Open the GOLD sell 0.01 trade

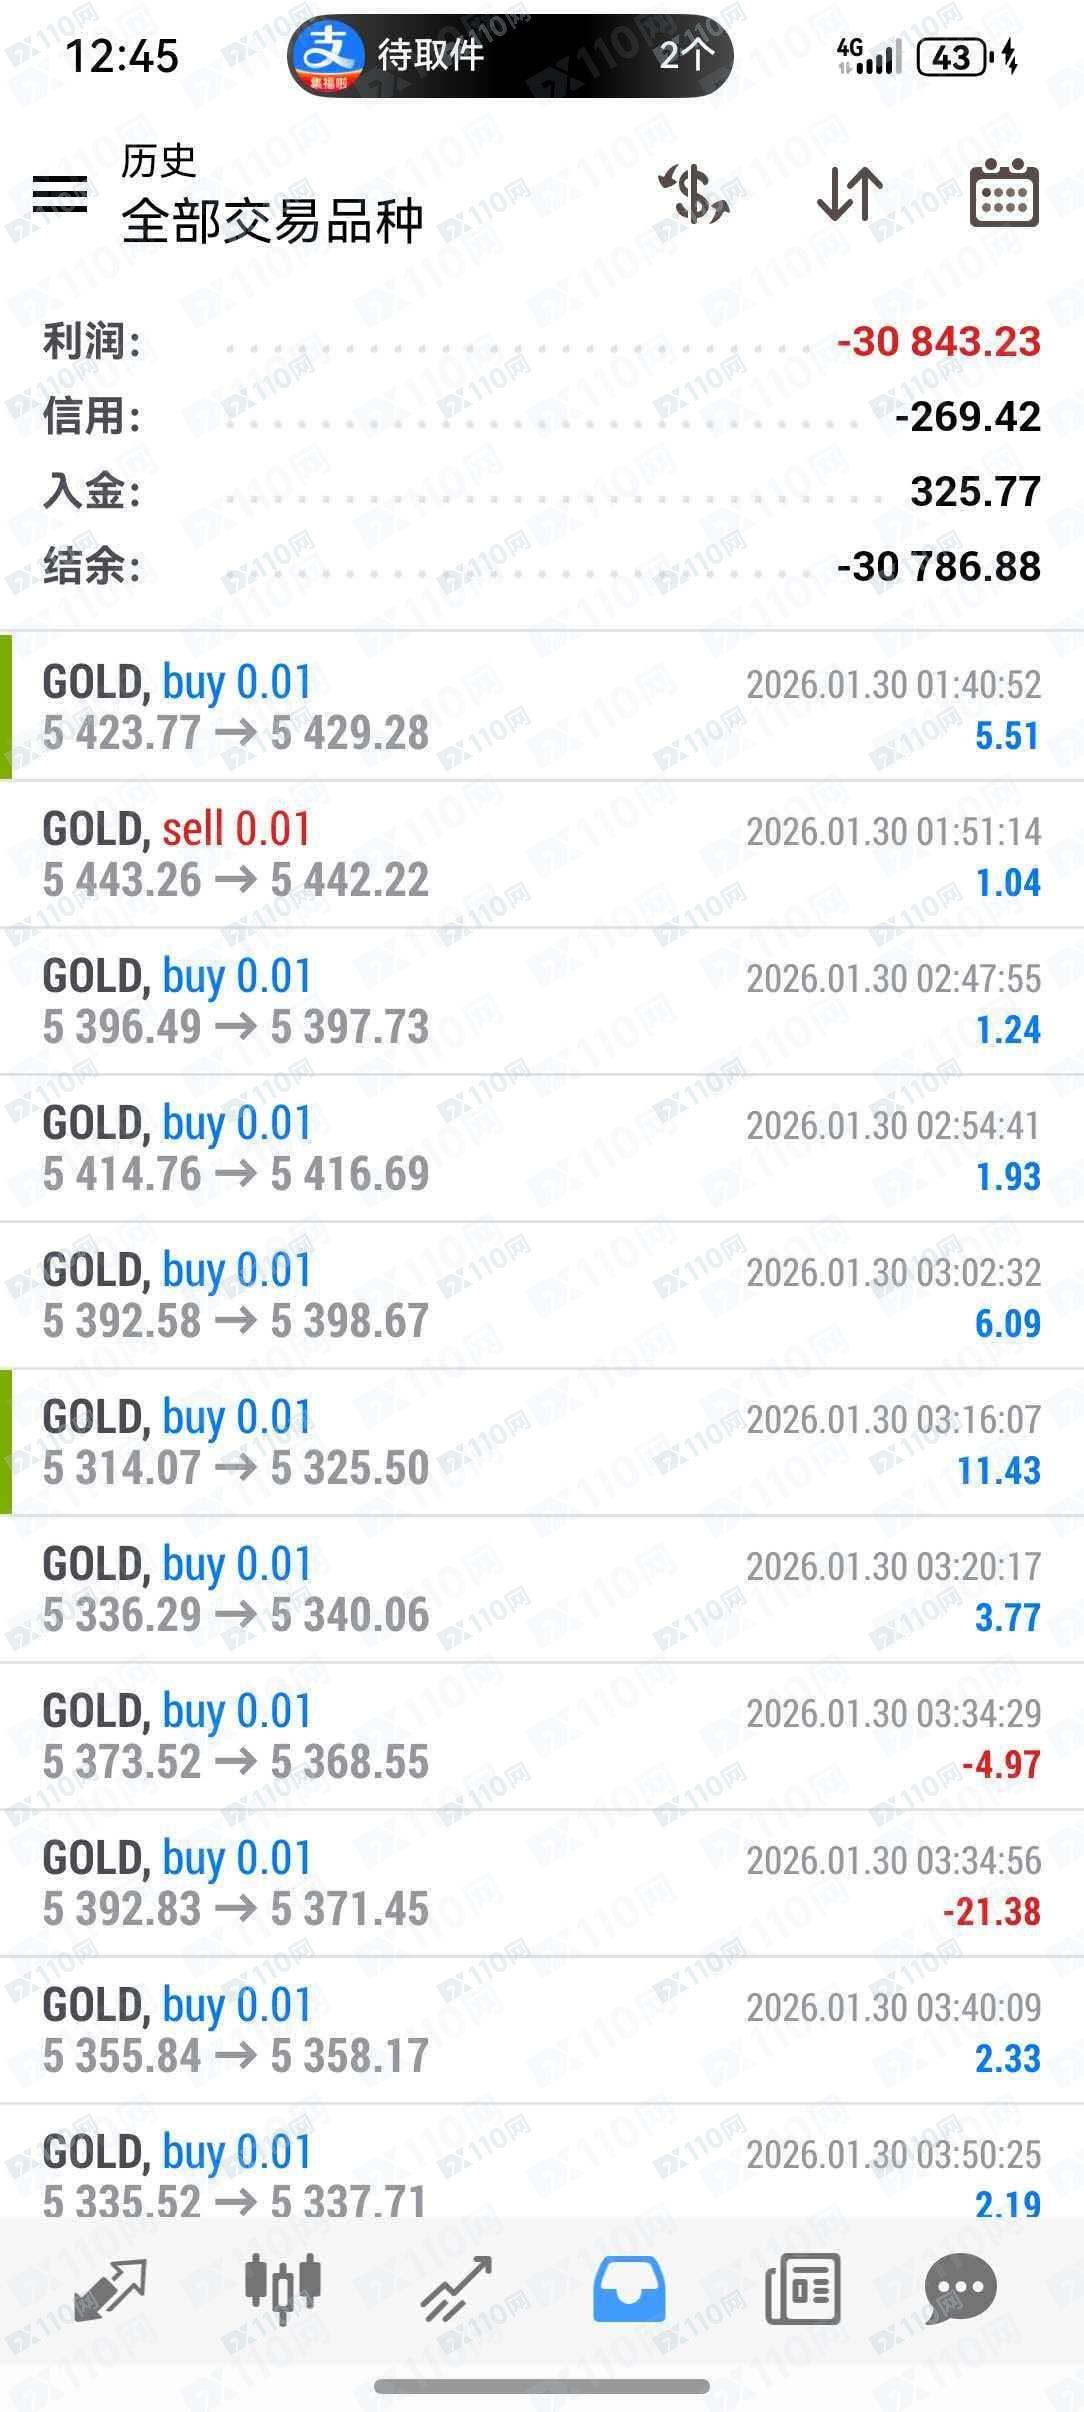[540, 854]
